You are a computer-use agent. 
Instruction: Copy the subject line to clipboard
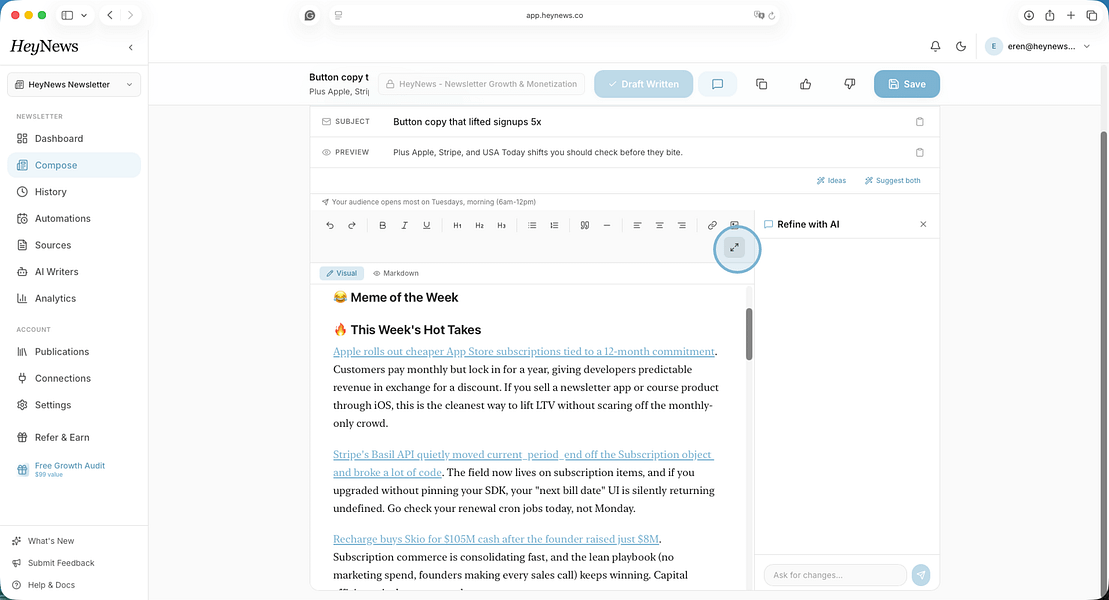pyautogui.click(x=919, y=122)
